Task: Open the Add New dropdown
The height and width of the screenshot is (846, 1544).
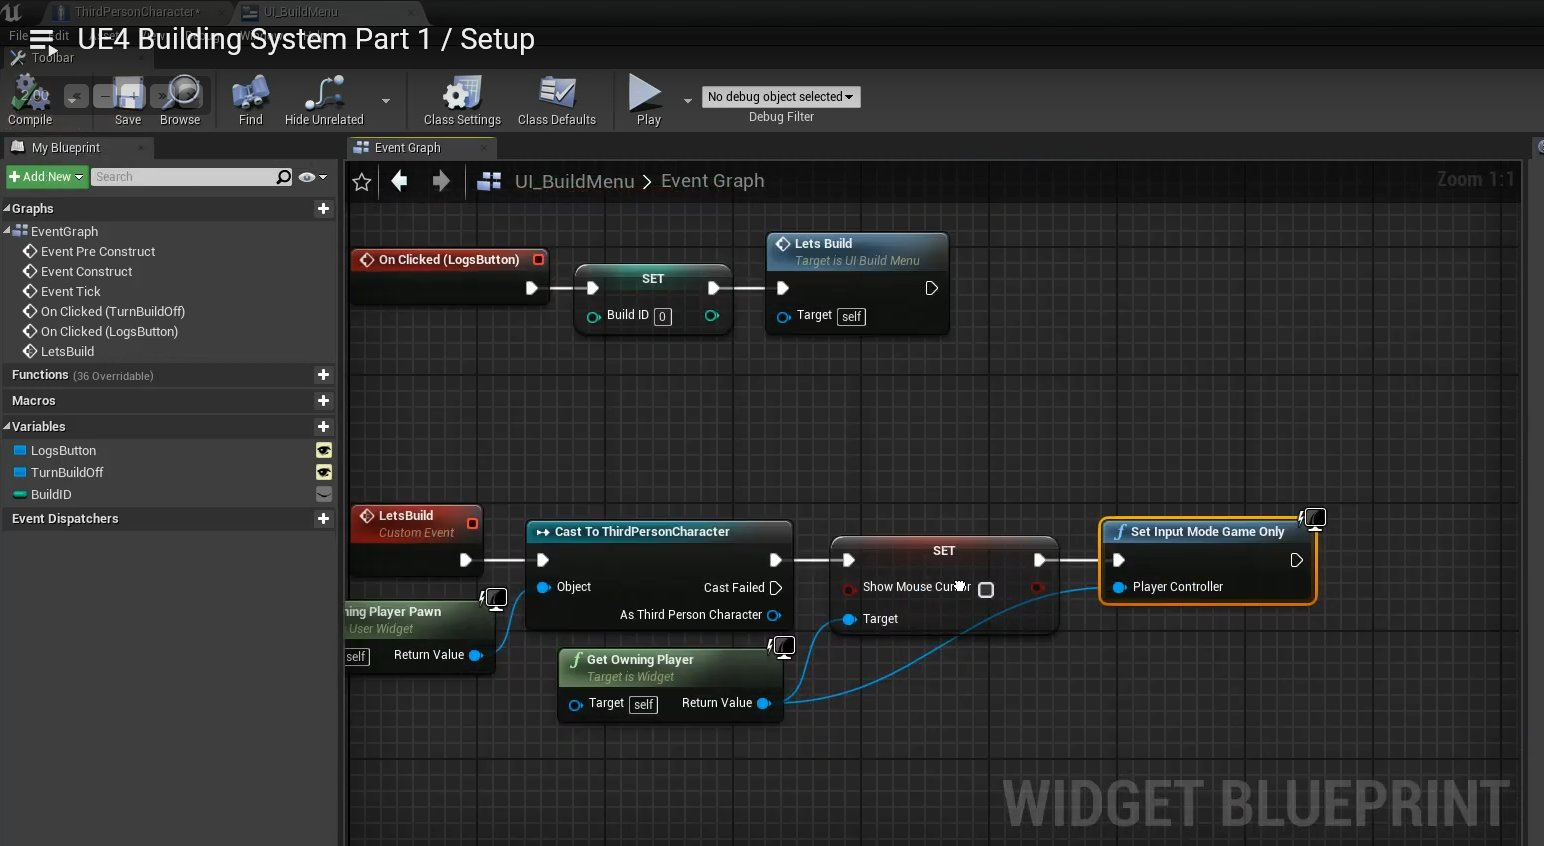Action: [46, 177]
